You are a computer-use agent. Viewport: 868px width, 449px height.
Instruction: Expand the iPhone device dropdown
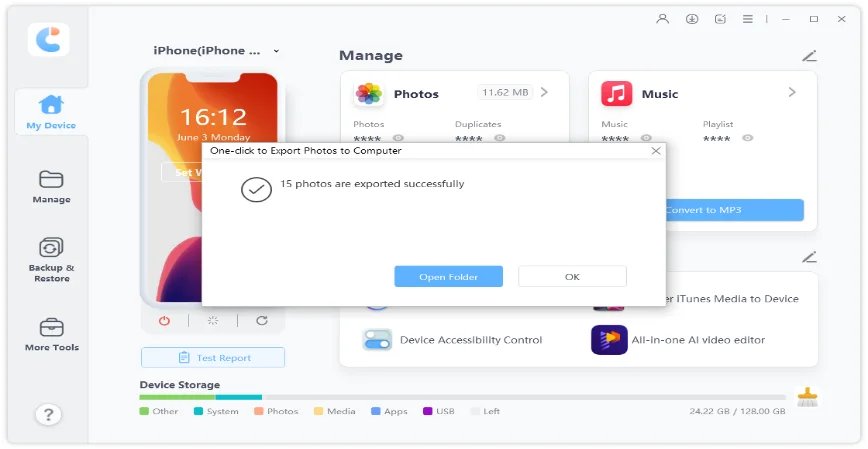coord(276,51)
